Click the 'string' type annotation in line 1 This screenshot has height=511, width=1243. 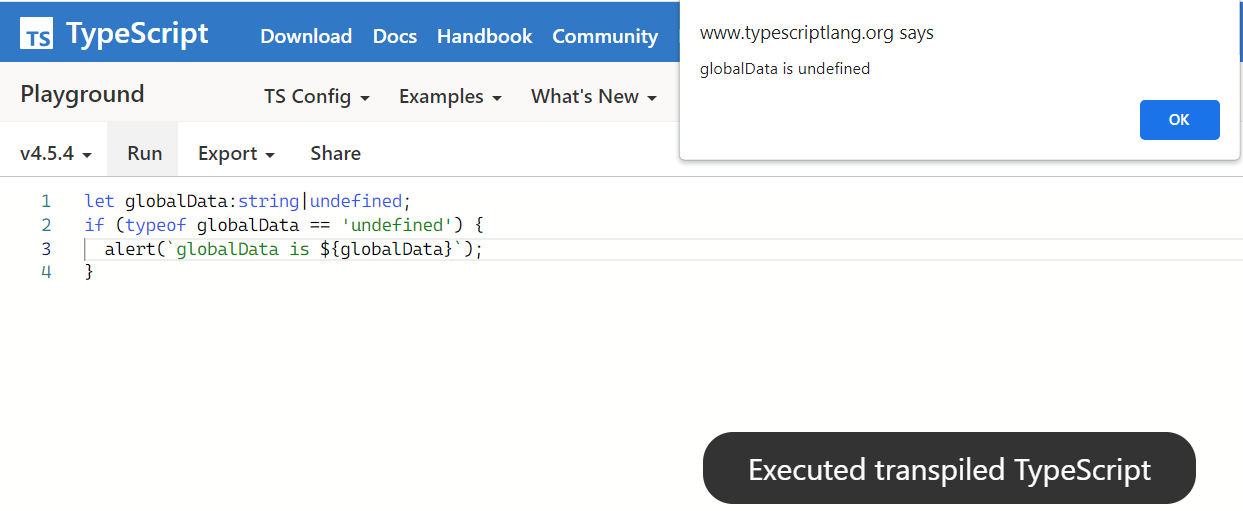[268, 201]
